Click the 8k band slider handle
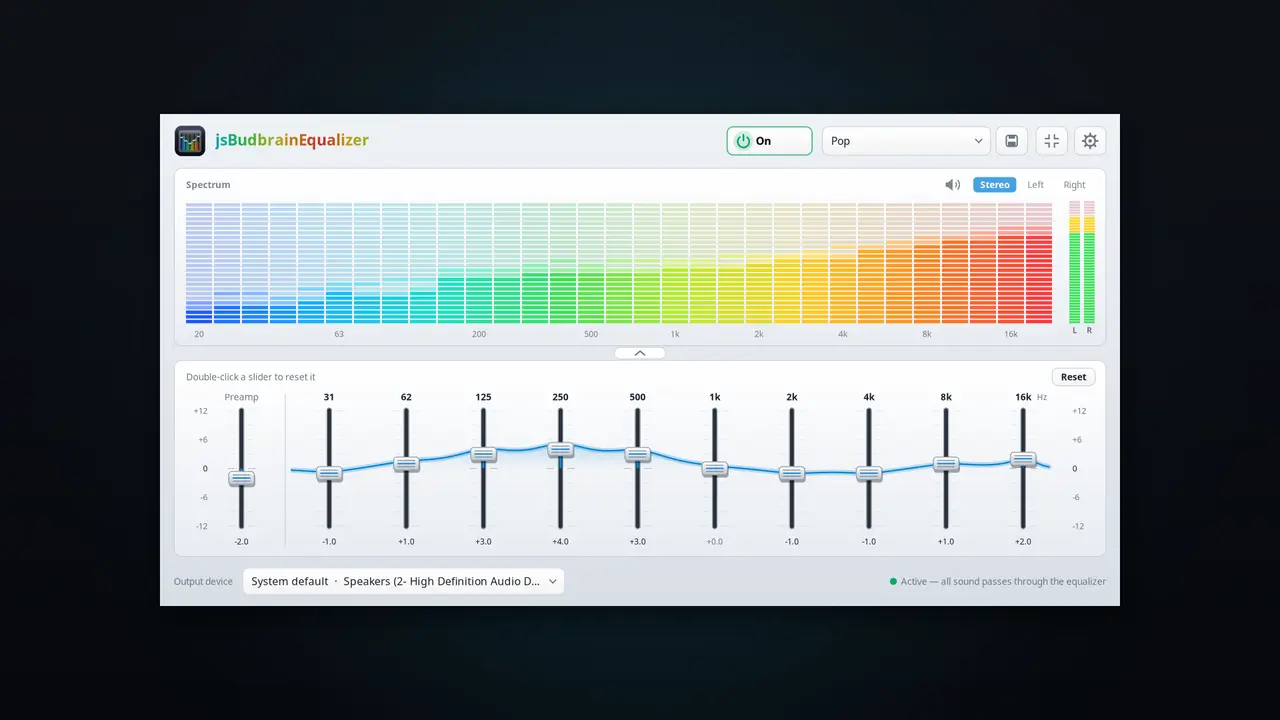 (x=946, y=464)
